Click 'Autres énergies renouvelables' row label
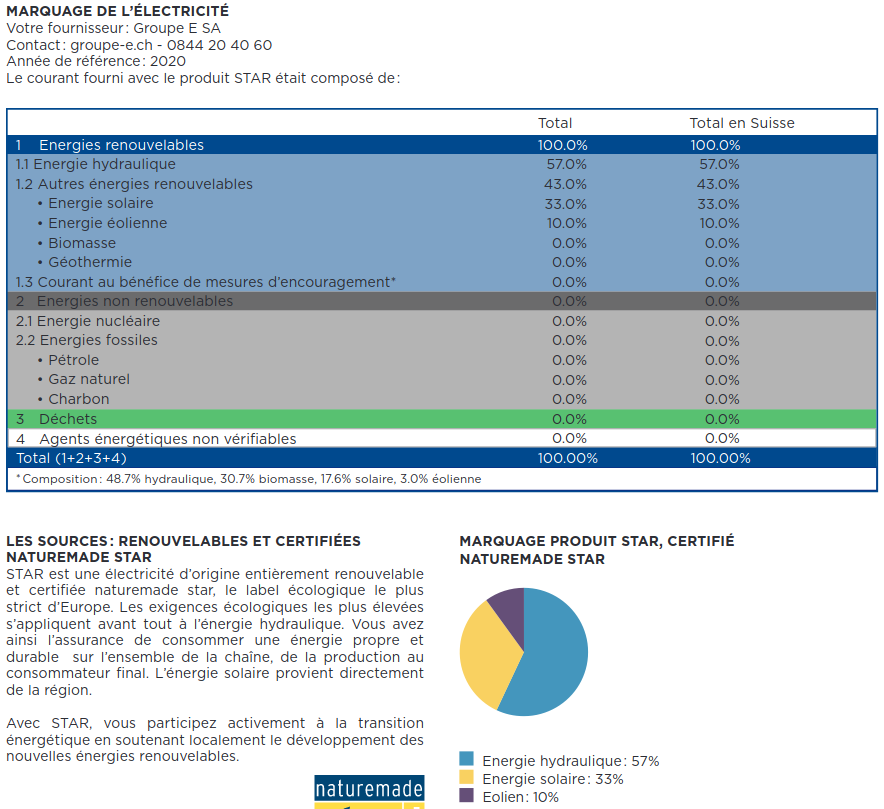This screenshot has width=884, height=809. tap(145, 184)
